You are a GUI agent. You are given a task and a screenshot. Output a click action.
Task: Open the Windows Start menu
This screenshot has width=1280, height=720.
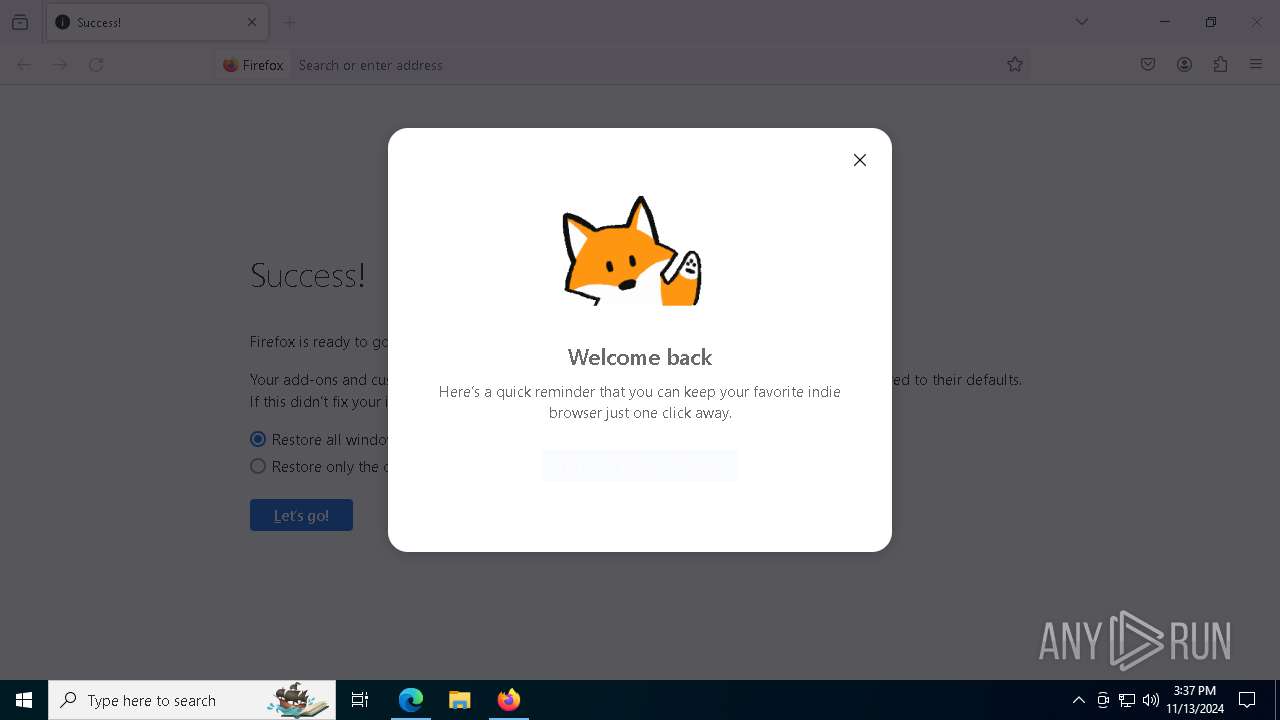(24, 700)
